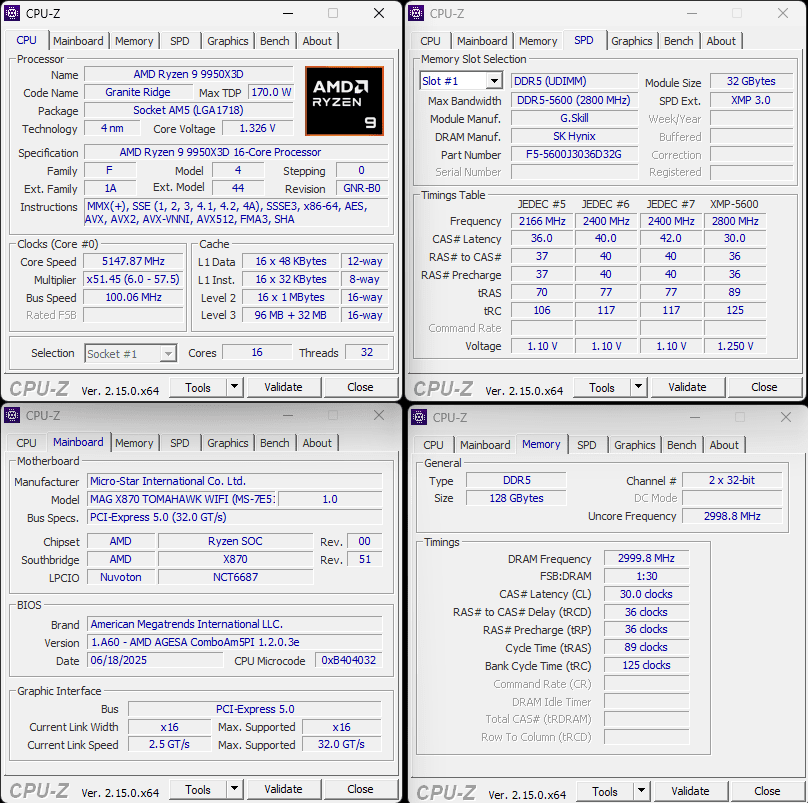Screen dimensions: 808x803
Task: Open the Memory tab in the top-left CPU window
Action: [x=134, y=41]
